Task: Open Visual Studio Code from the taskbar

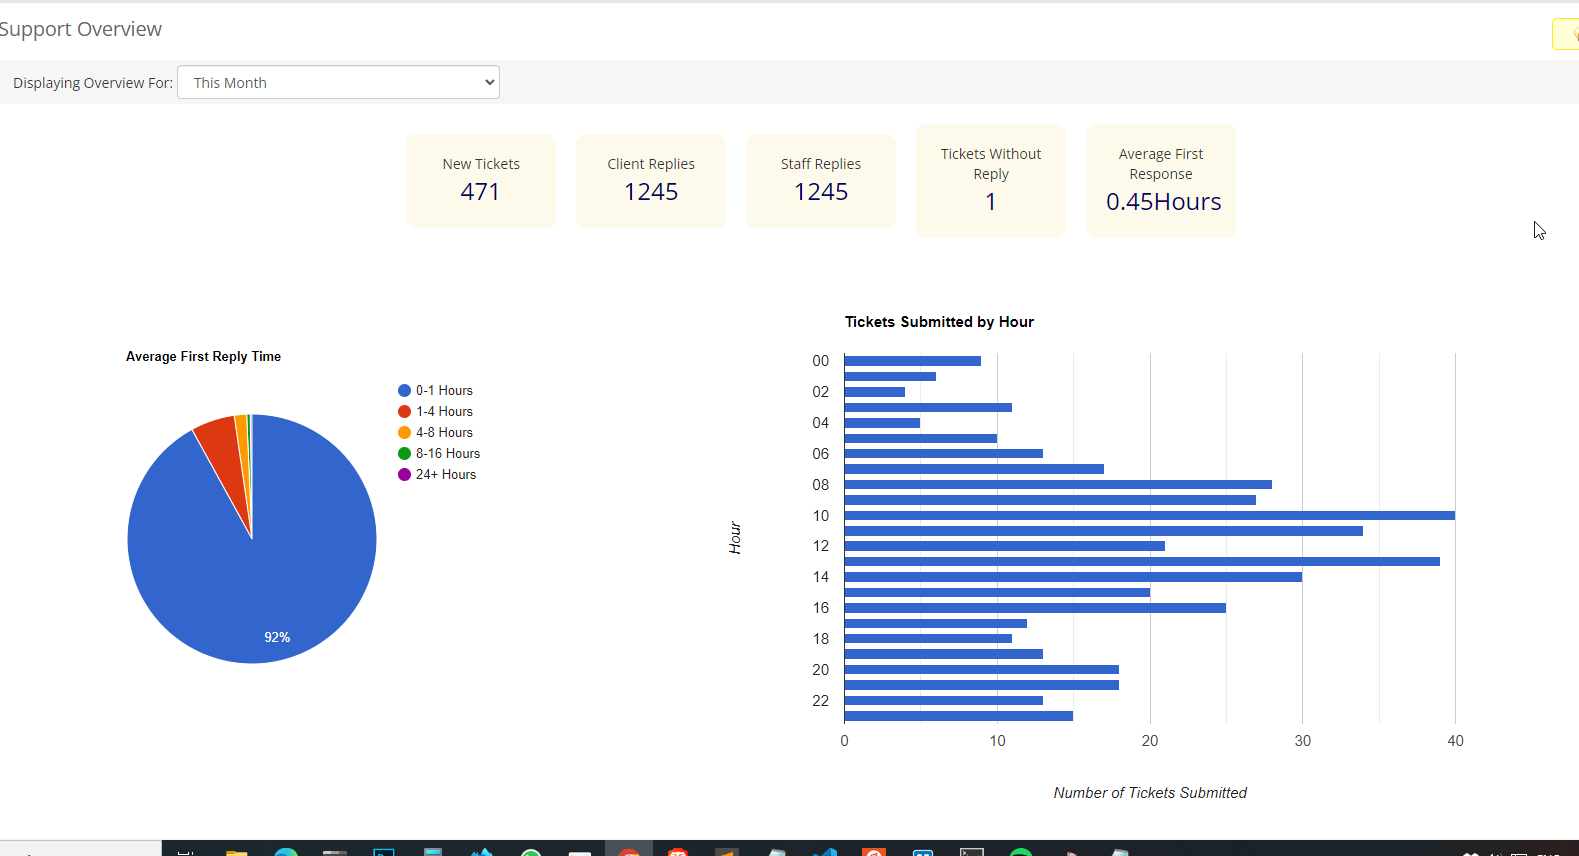Action: click(x=825, y=851)
